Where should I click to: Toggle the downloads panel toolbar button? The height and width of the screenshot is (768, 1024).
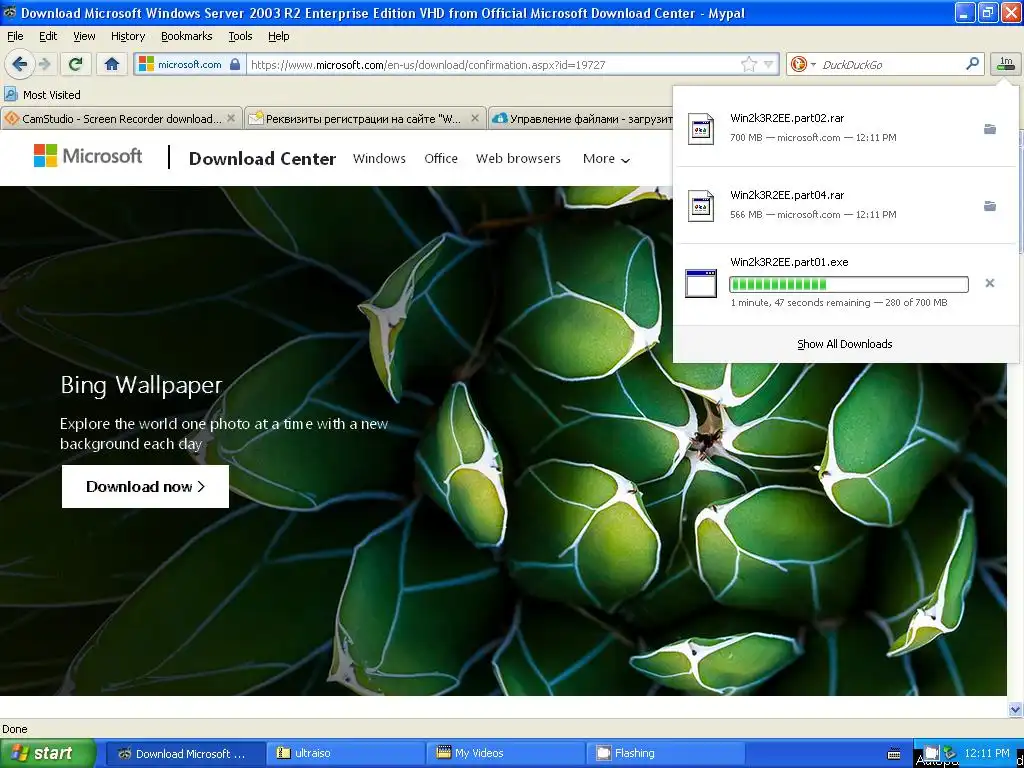1006,64
